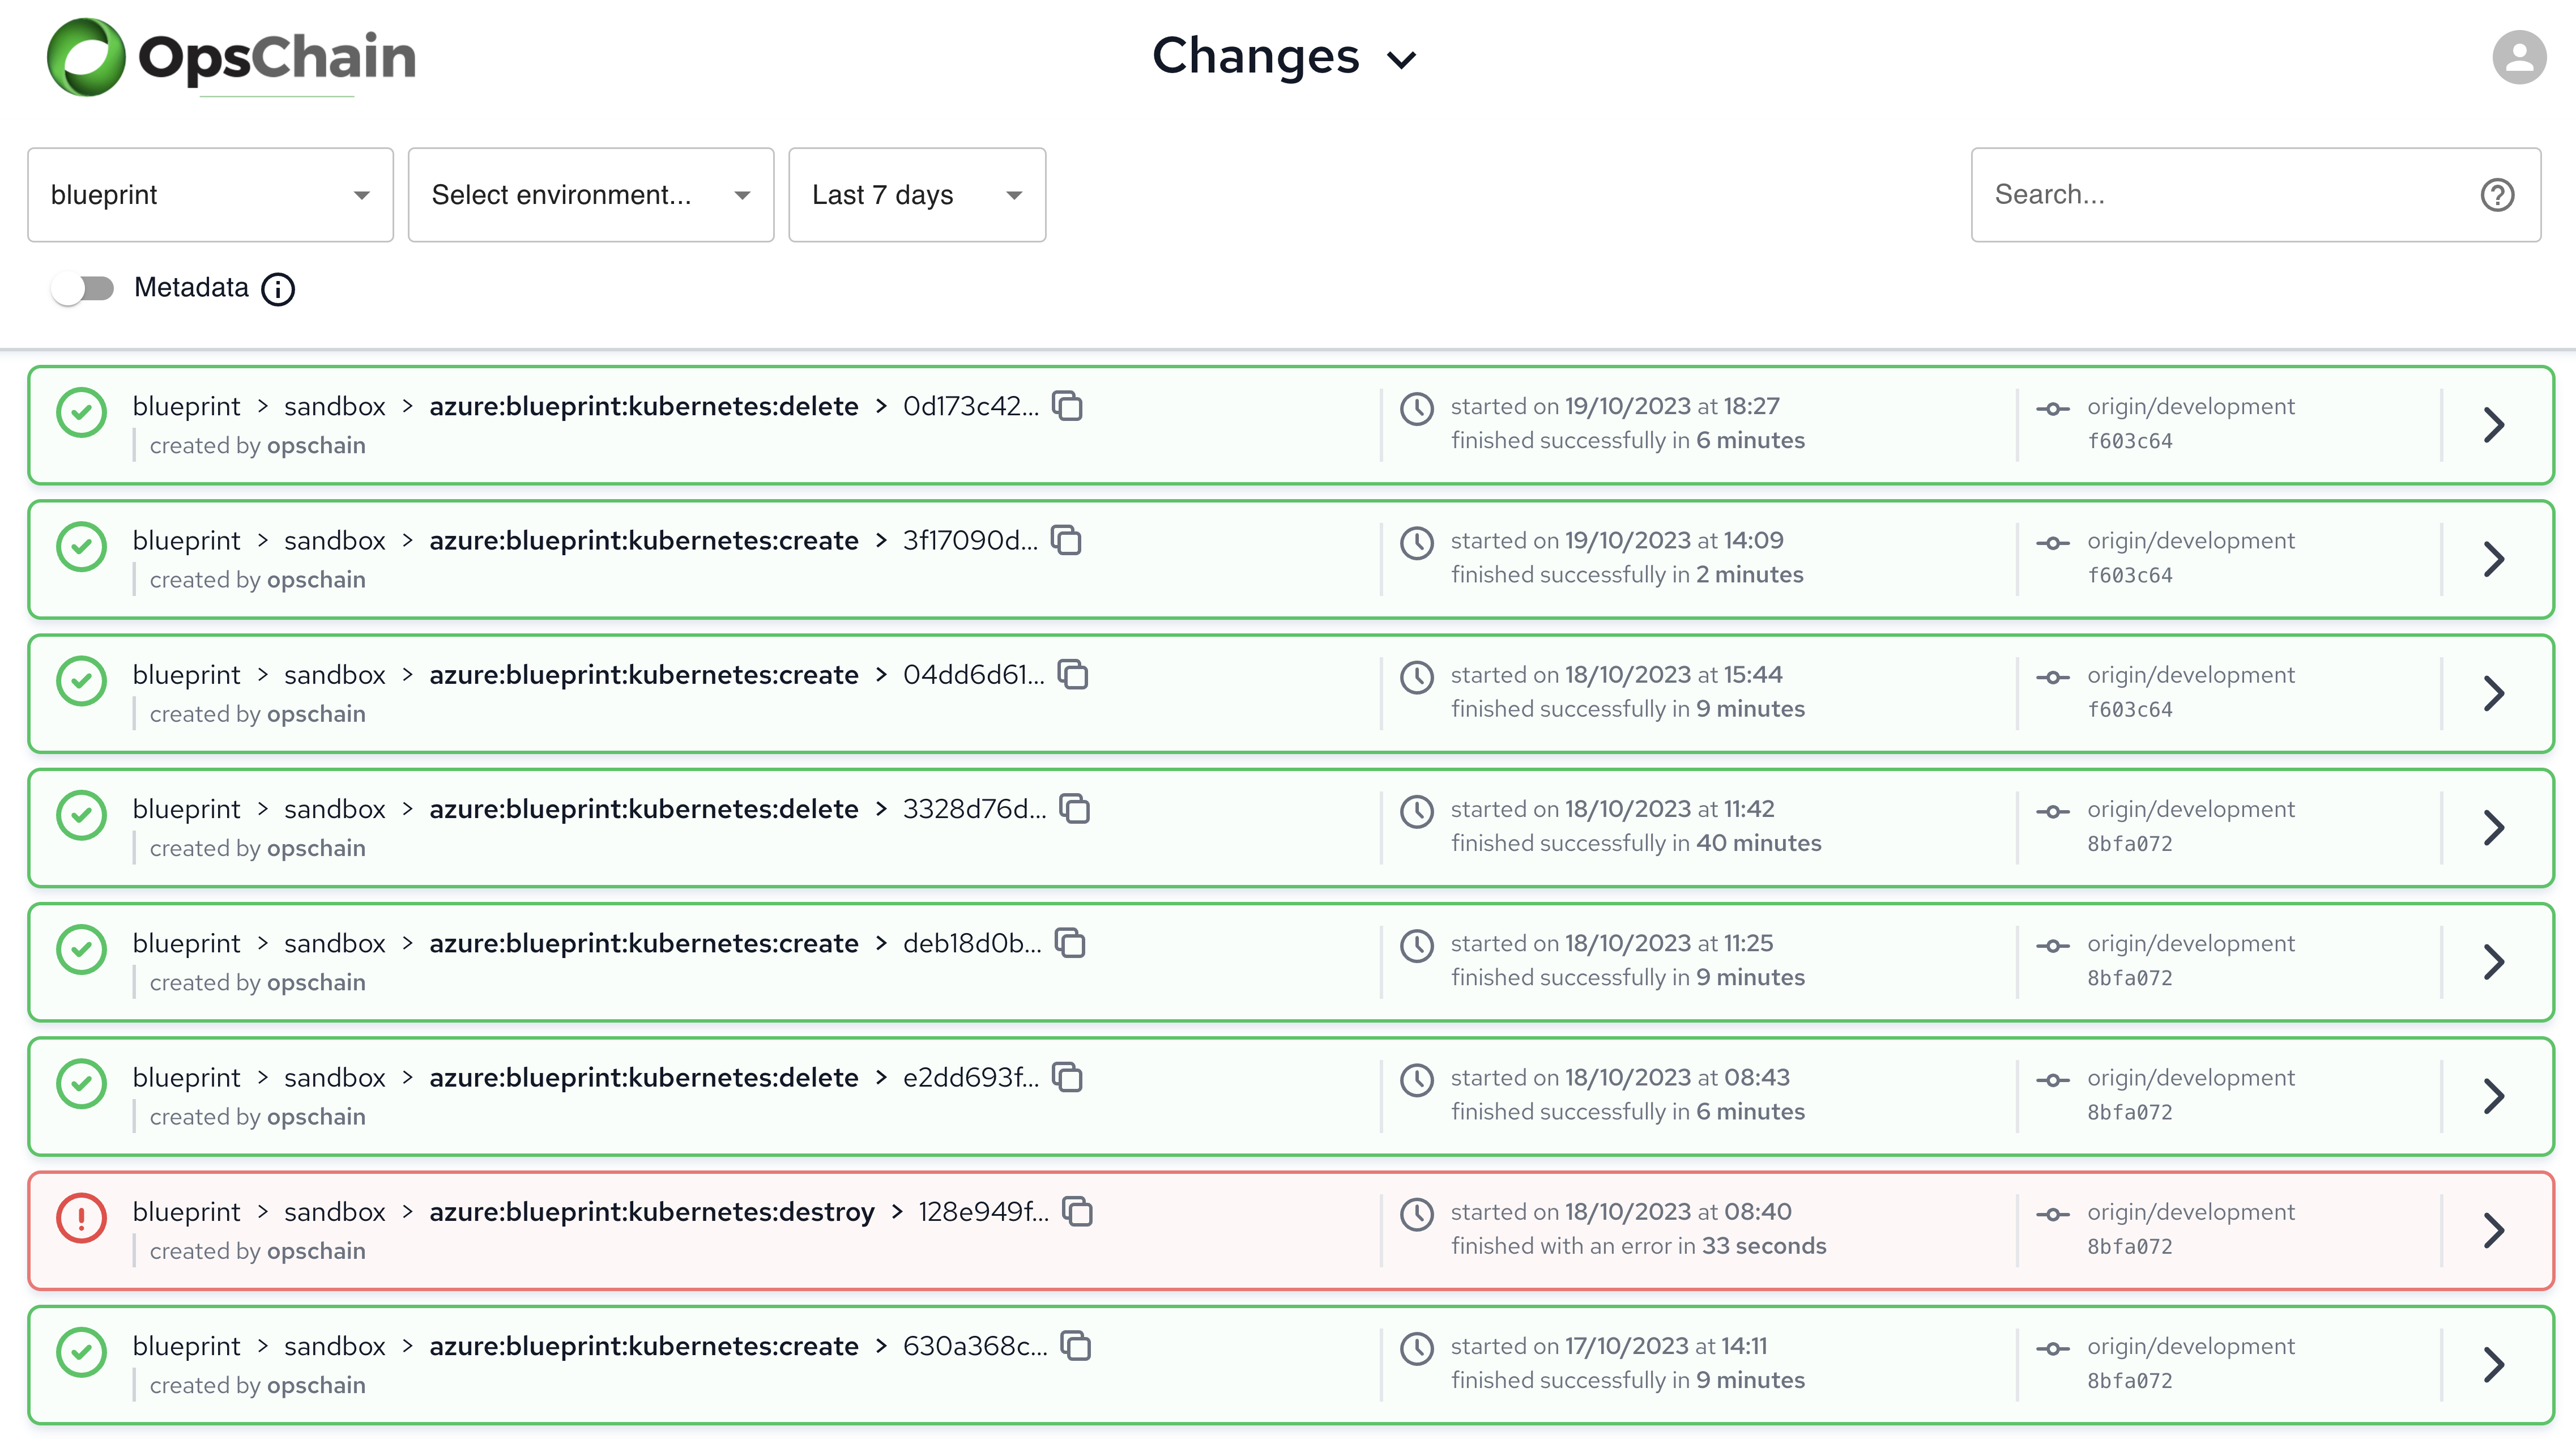Click 'finished with an error in 33 seconds' text
2576x1439 pixels.
1638,1246
